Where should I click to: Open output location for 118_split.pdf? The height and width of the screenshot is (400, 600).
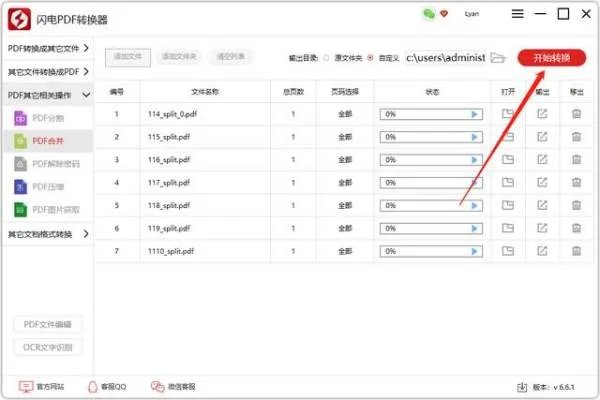[x=542, y=205]
